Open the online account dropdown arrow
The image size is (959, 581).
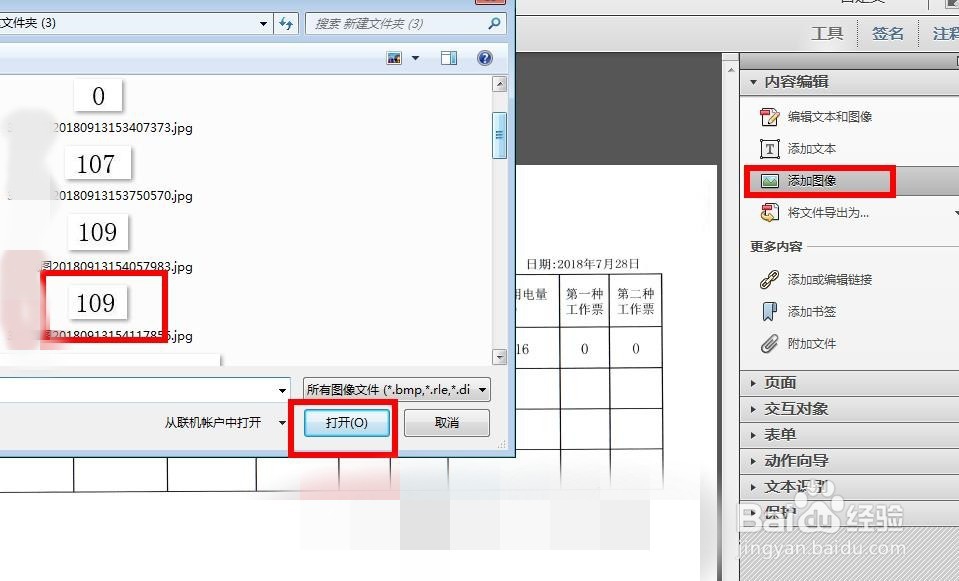(x=282, y=423)
